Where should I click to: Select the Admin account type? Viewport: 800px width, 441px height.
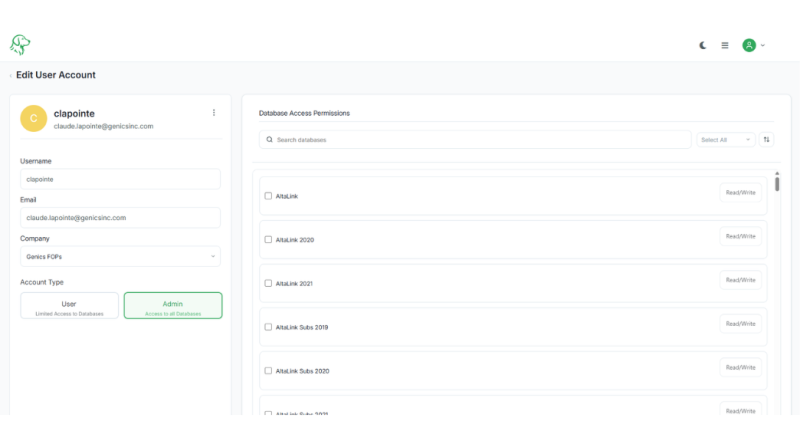click(173, 306)
